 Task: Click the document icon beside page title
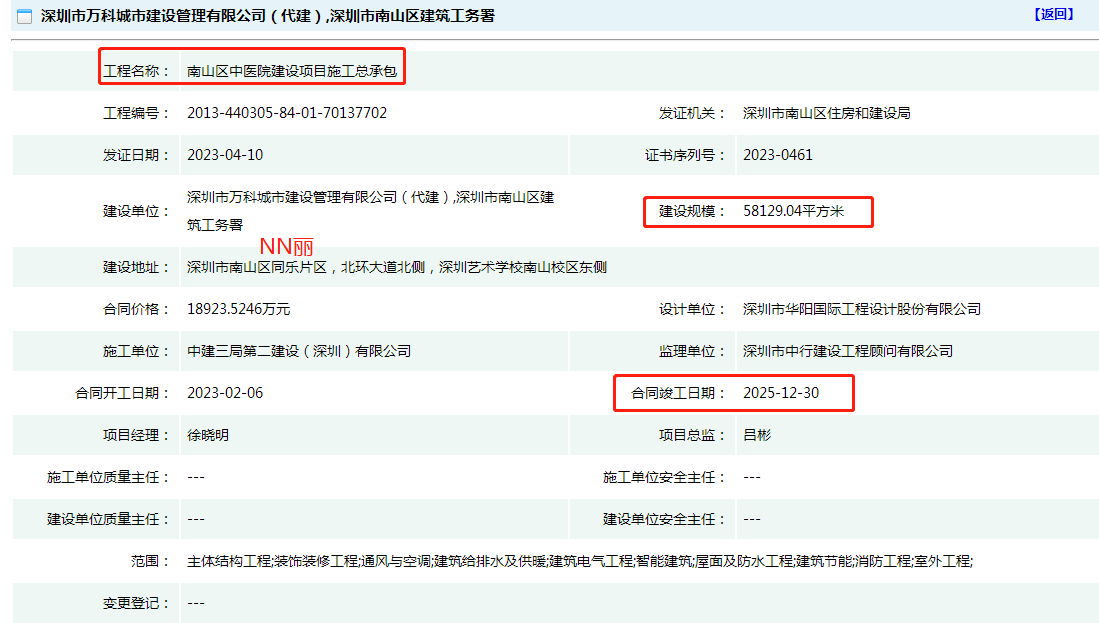pyautogui.click(x=24, y=16)
